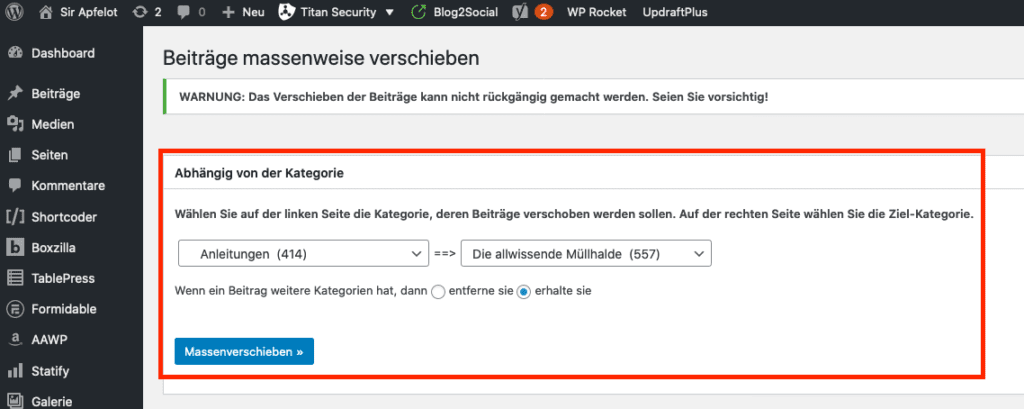
Task: Click the Galerie image icon
Action: tap(15, 402)
